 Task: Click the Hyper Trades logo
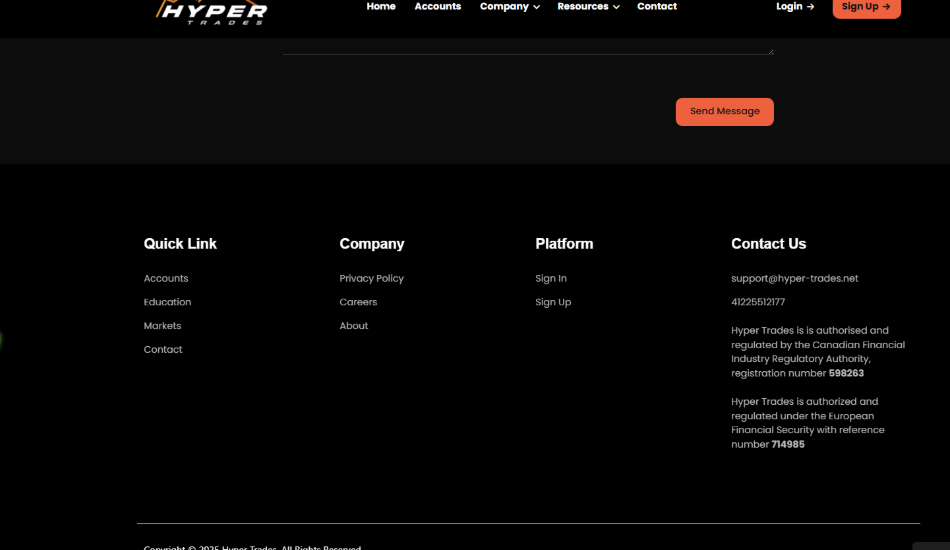click(211, 12)
